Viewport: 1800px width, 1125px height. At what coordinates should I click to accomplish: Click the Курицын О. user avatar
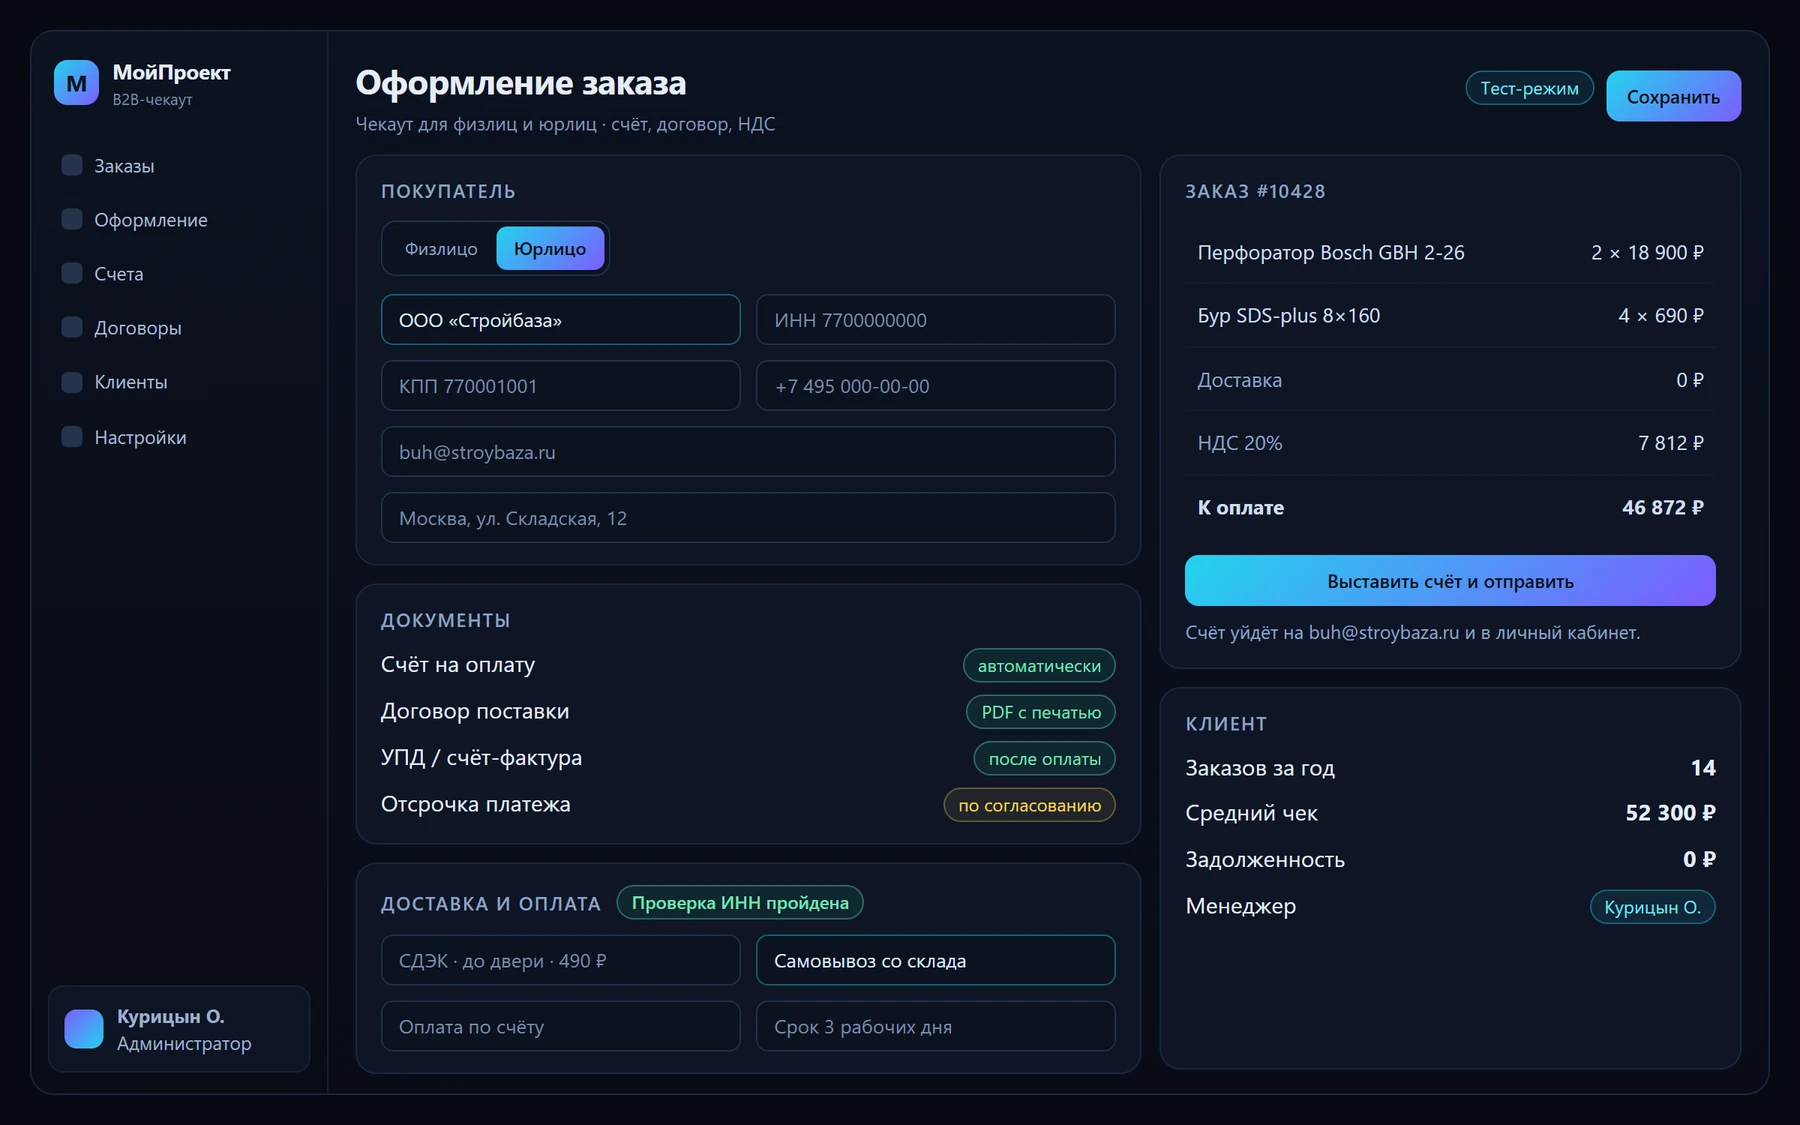coord(84,1029)
